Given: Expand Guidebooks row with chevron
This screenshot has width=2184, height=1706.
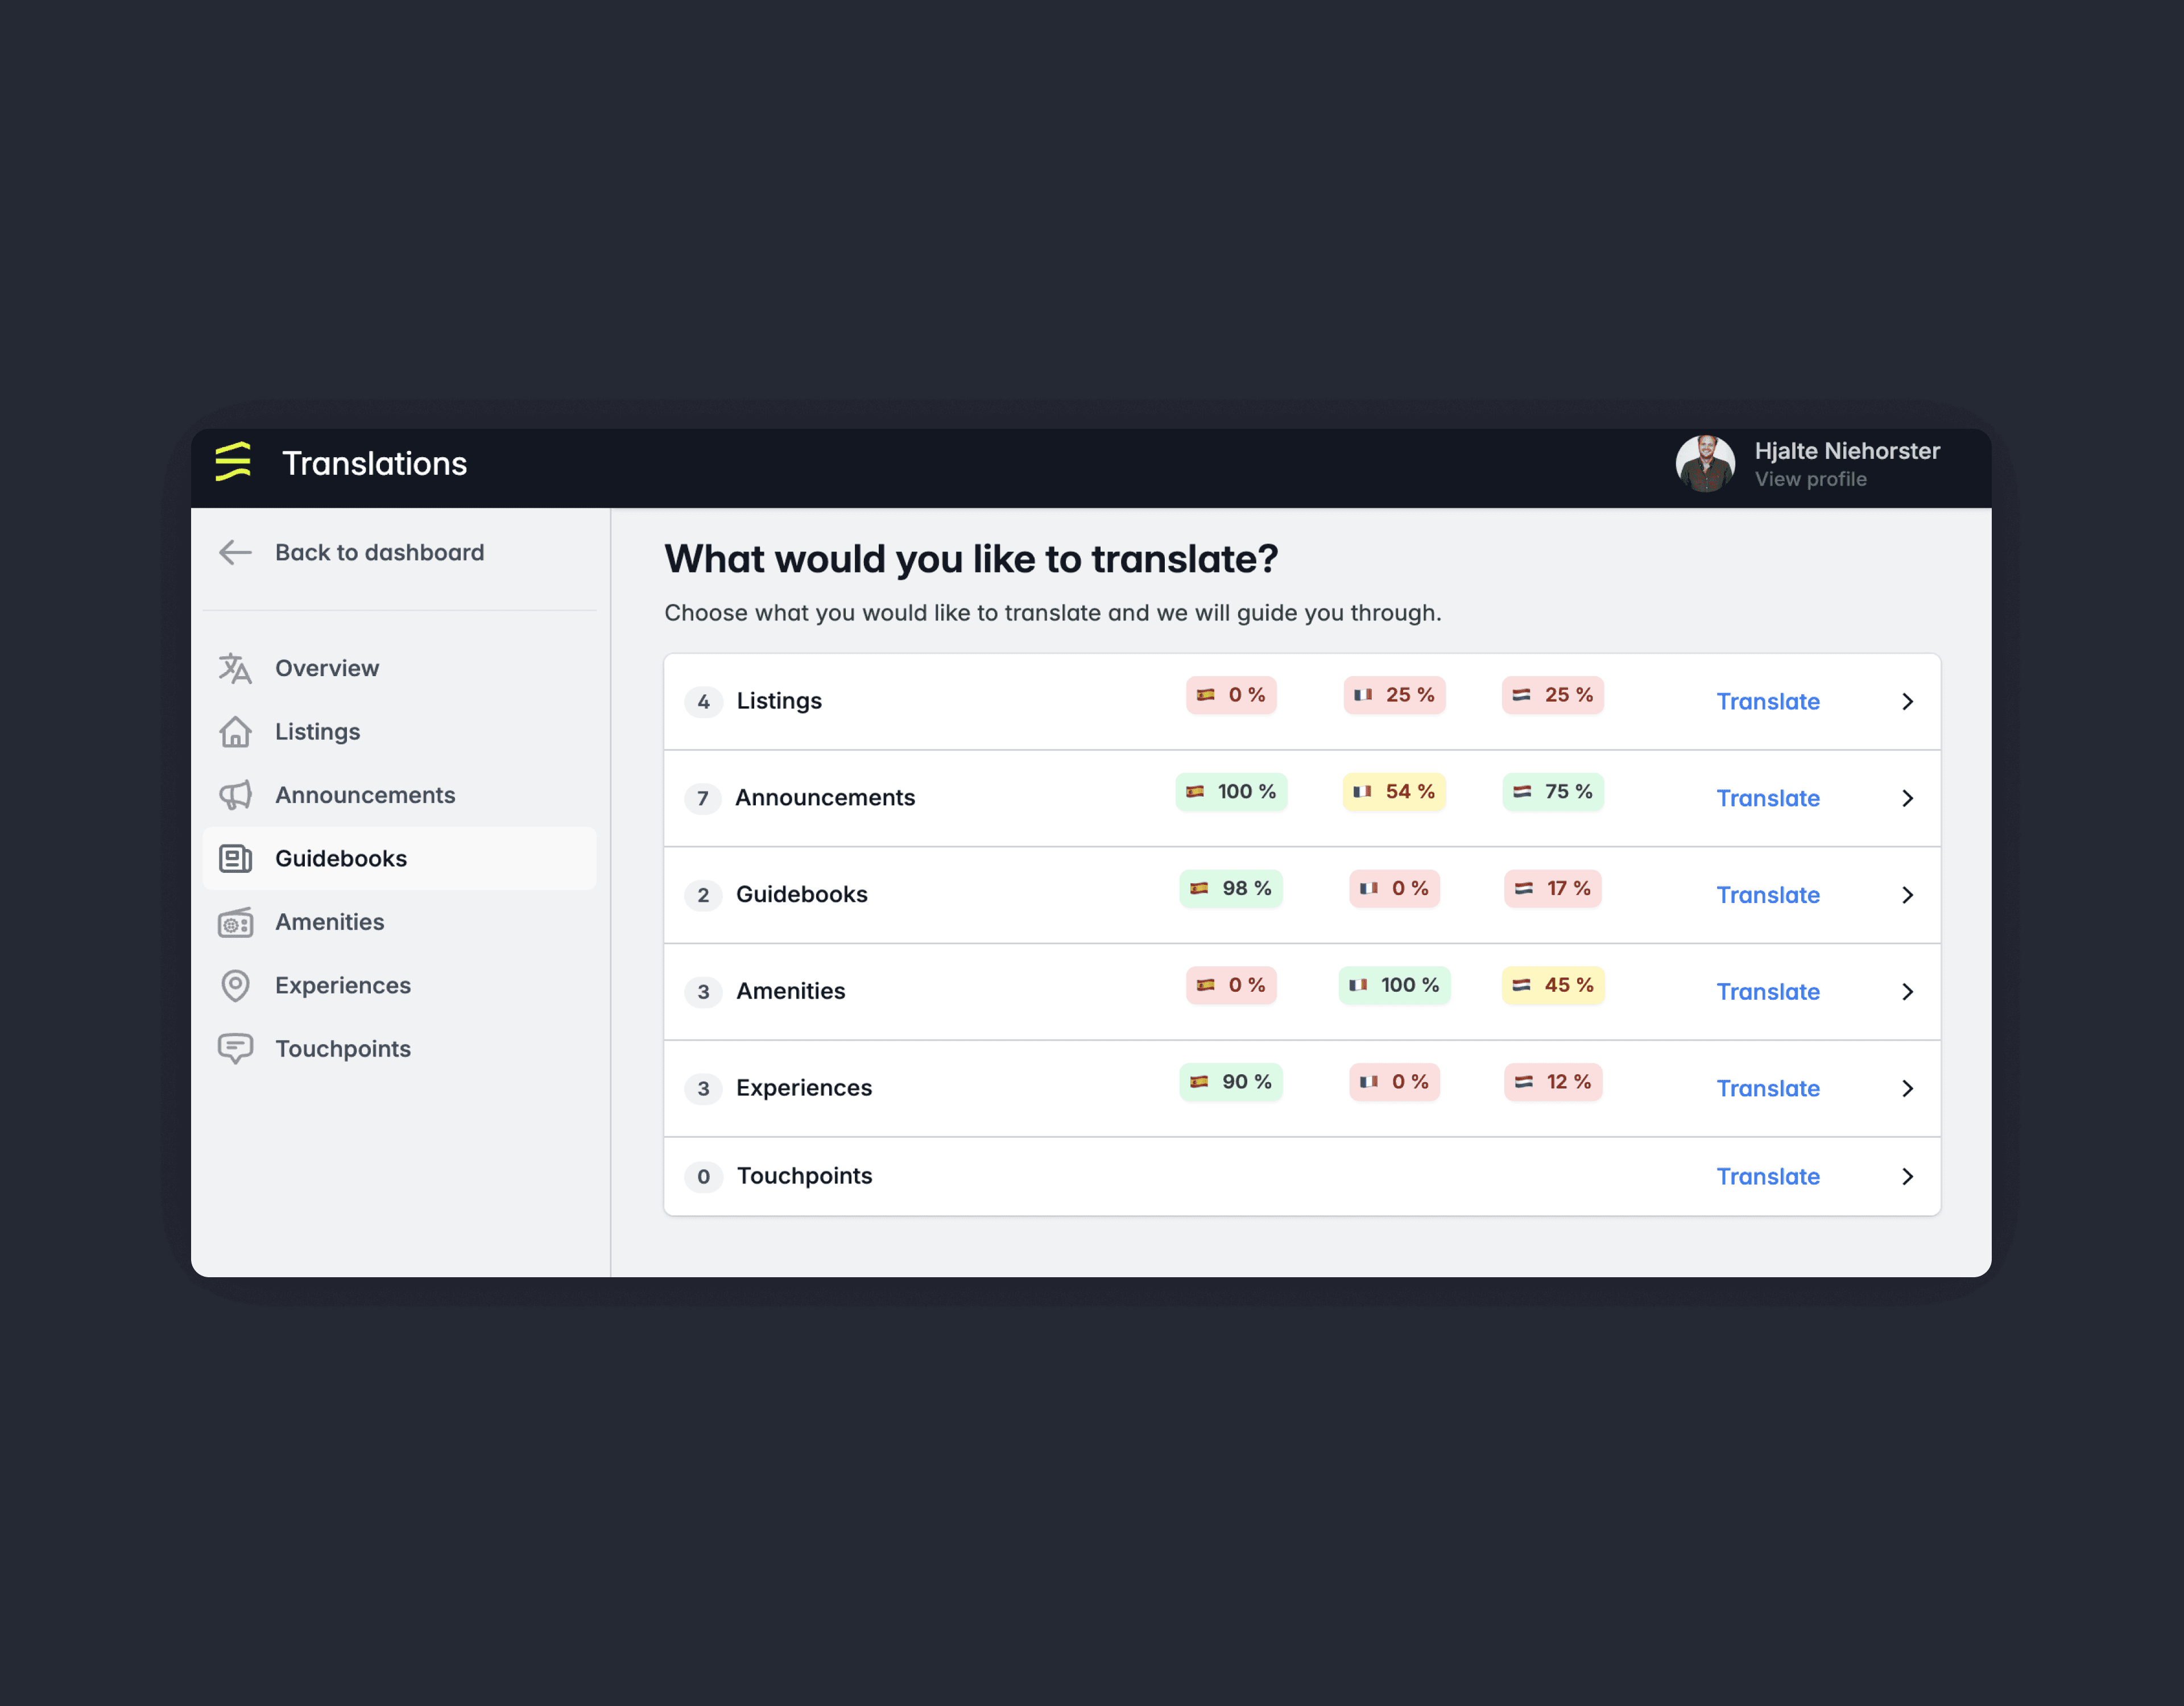Looking at the screenshot, I should click(x=1907, y=895).
